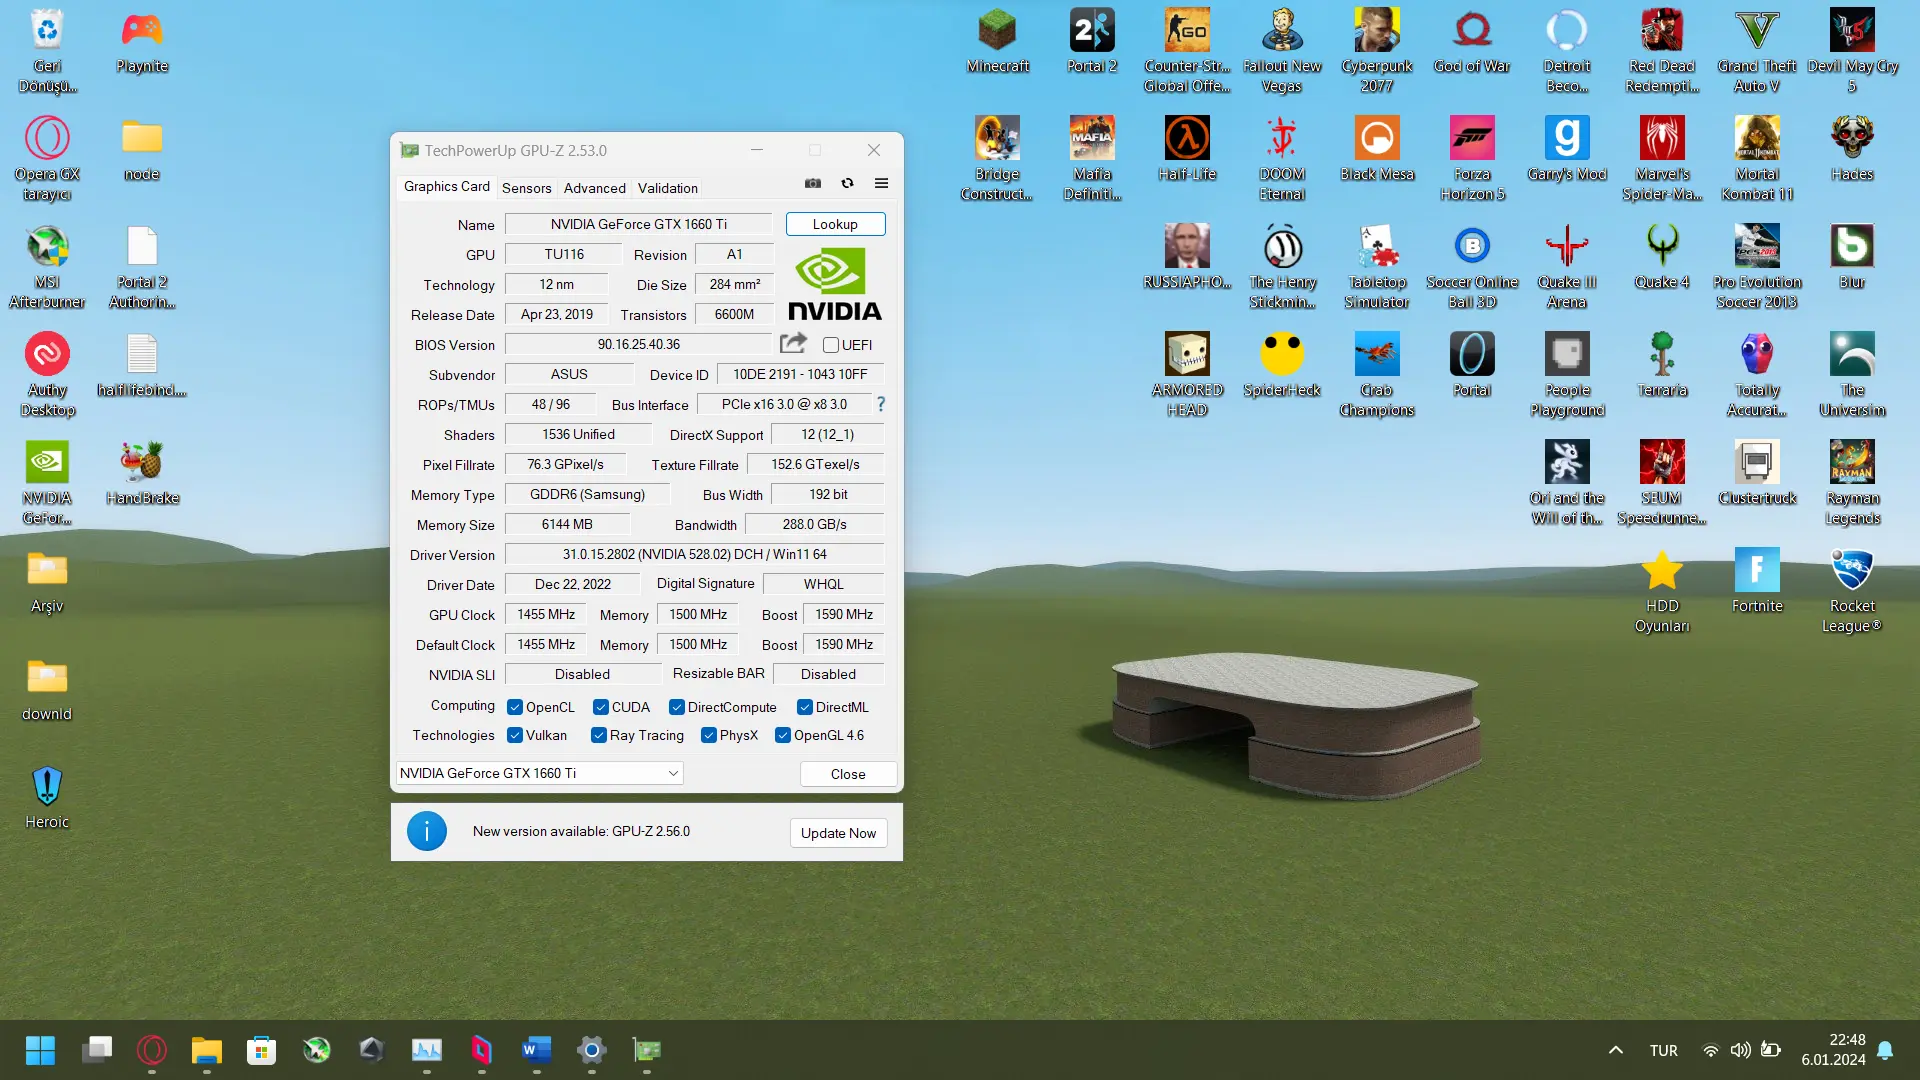Take a GPU-Z screenshot with camera icon
Image resolution: width=1920 pixels, height=1080 pixels.
pyautogui.click(x=813, y=183)
